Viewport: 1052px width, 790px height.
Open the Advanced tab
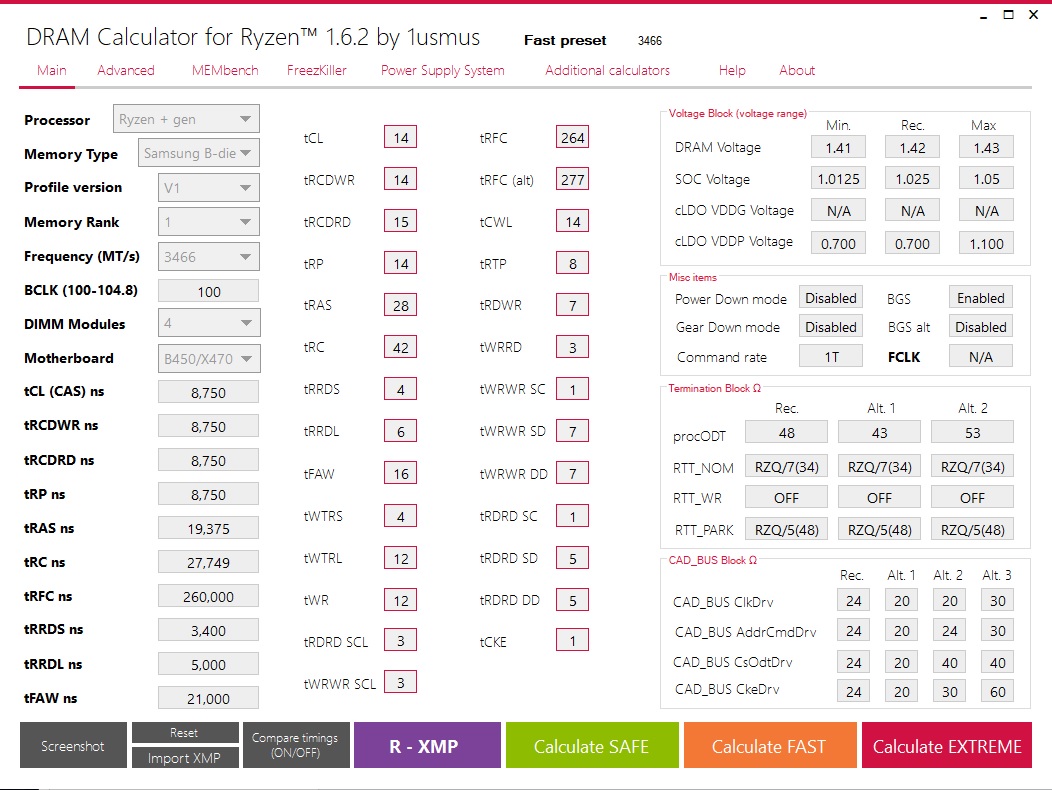pos(125,70)
